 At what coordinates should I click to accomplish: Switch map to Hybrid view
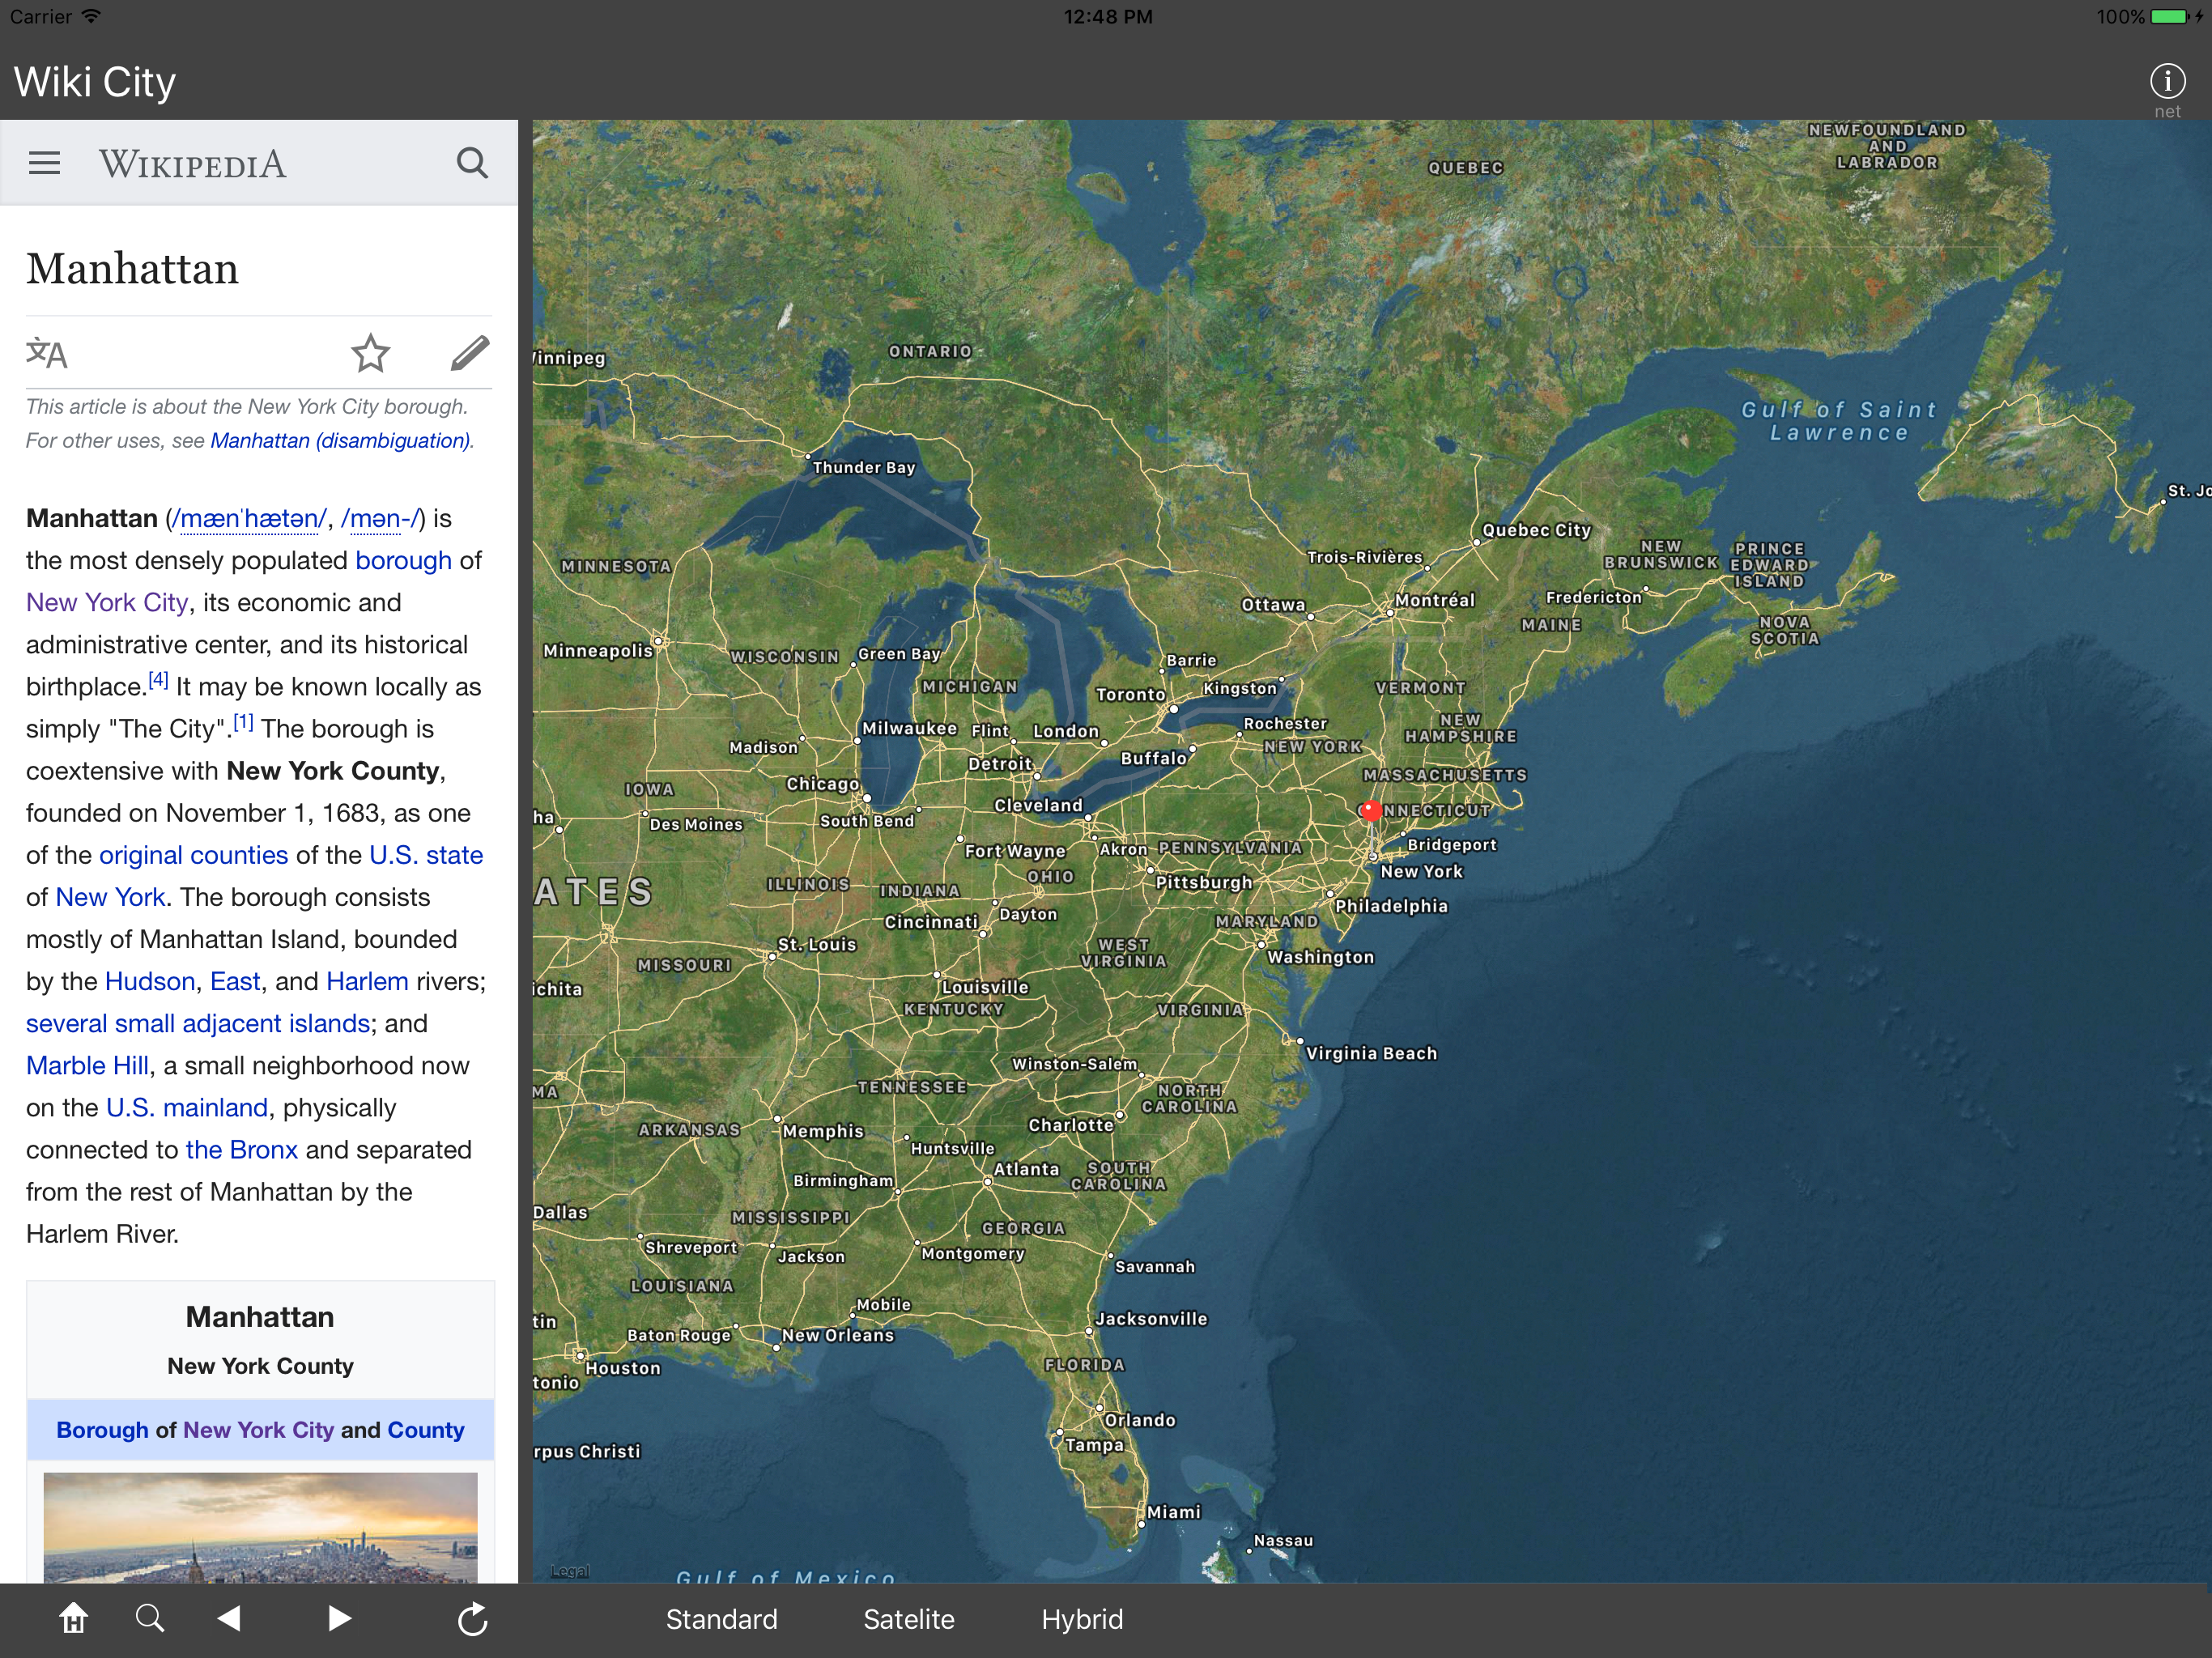(1082, 1619)
